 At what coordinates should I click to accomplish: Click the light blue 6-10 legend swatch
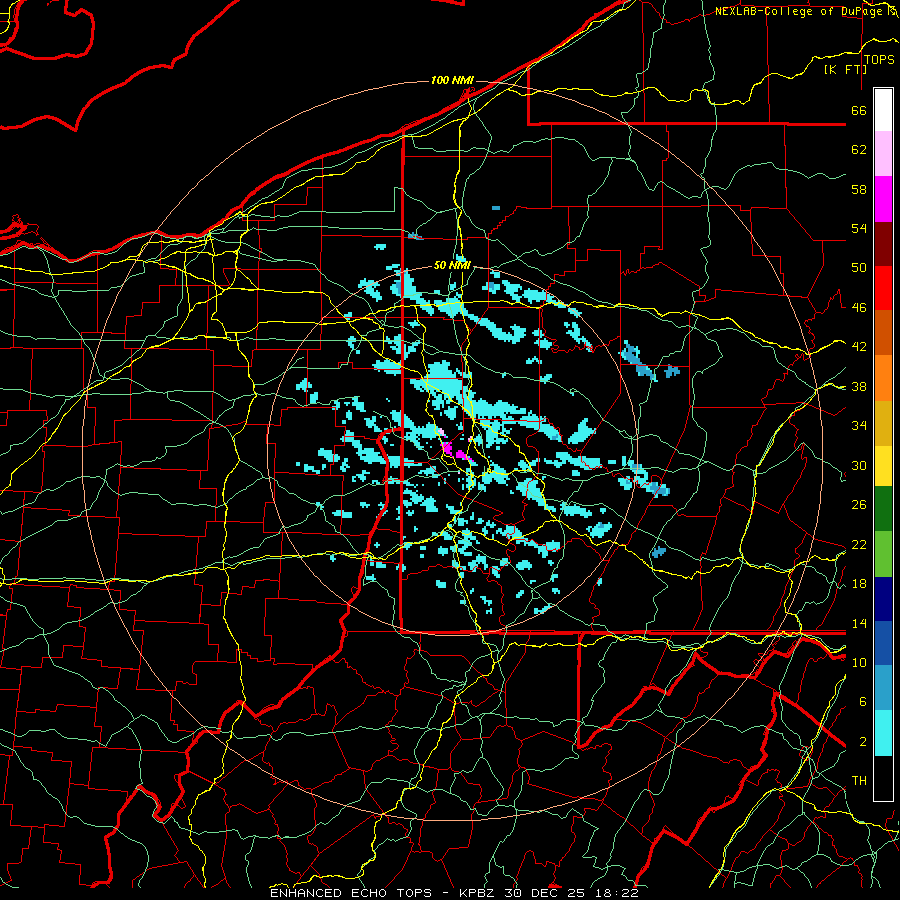click(883, 688)
